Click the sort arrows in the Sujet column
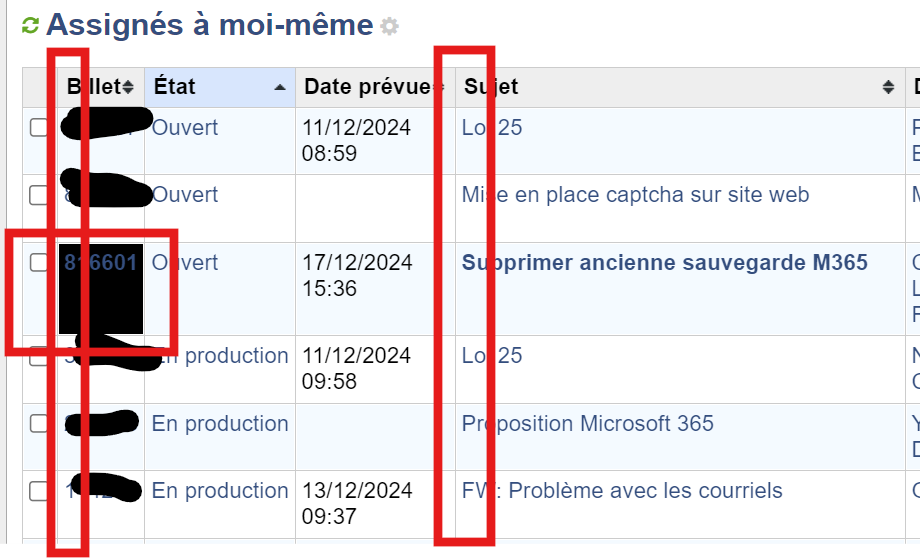Viewport: 920px width, 558px height. 888,88
